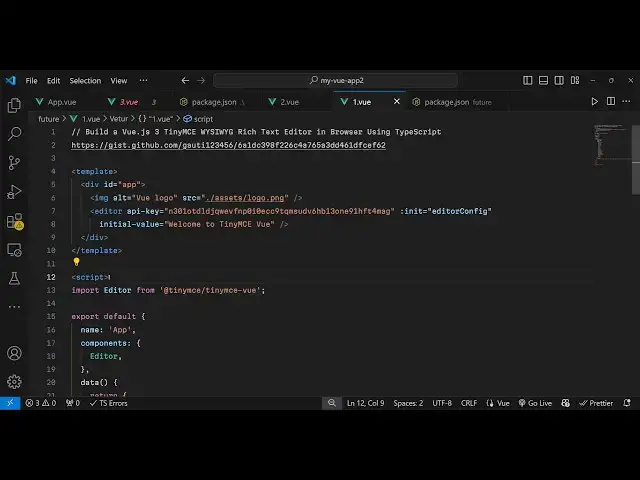Click the script breadcrumb item
This screenshot has height=480, width=640.
(x=198, y=119)
